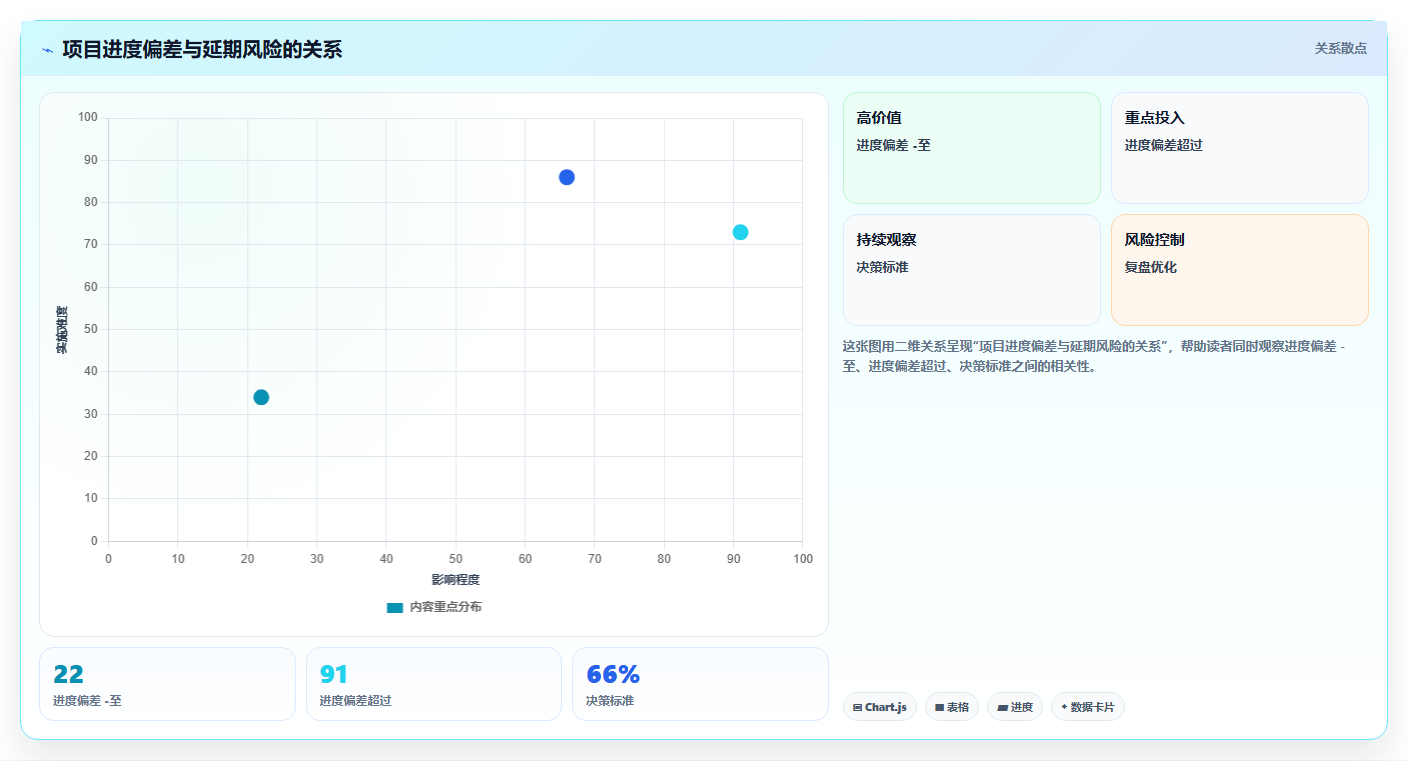
Task: Select the dark blue scatter point near 86
Action: [x=567, y=177]
